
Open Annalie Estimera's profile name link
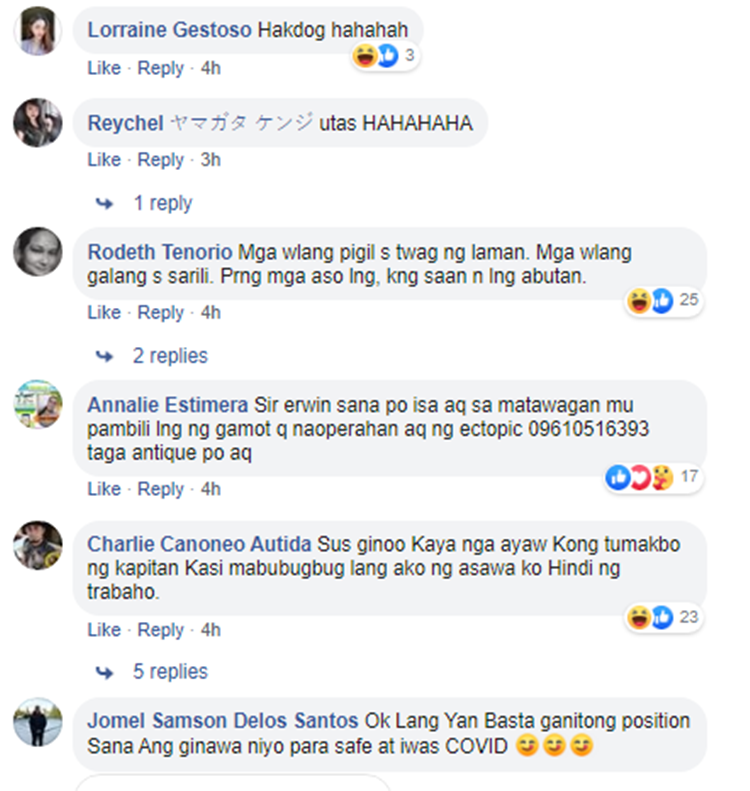(x=167, y=405)
